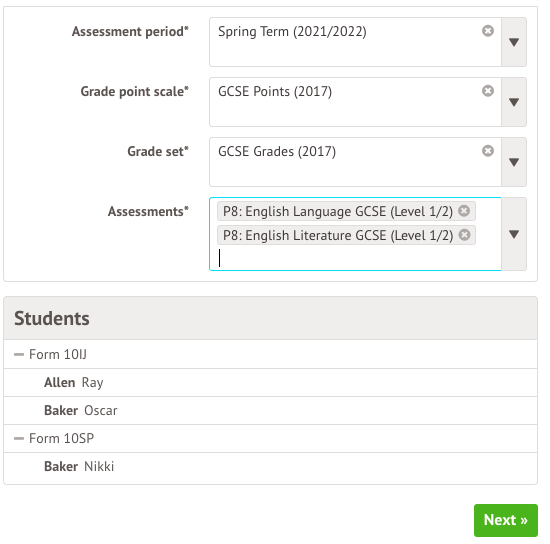Clear the Spring Term assessment period selection
This screenshot has height=544, width=550.
click(x=488, y=31)
